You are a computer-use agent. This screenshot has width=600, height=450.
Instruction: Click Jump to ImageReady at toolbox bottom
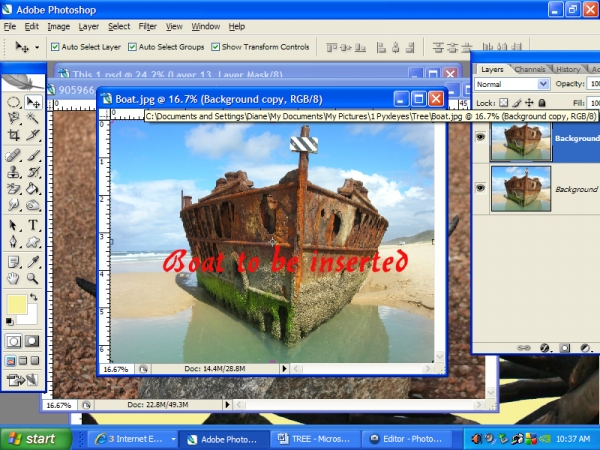pos(23,380)
